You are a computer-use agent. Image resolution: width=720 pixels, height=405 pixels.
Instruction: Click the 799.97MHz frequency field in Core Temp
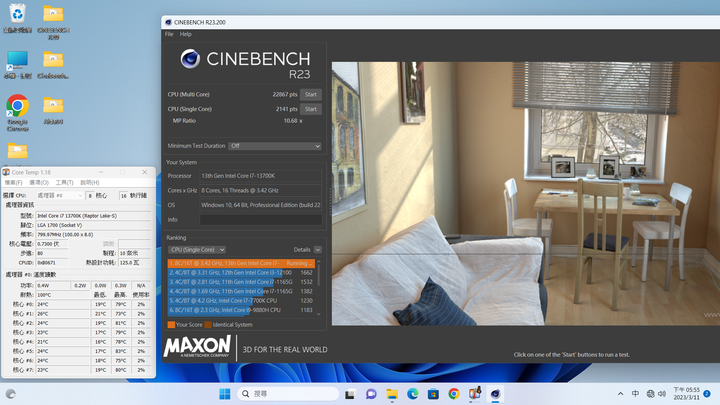(x=93, y=235)
